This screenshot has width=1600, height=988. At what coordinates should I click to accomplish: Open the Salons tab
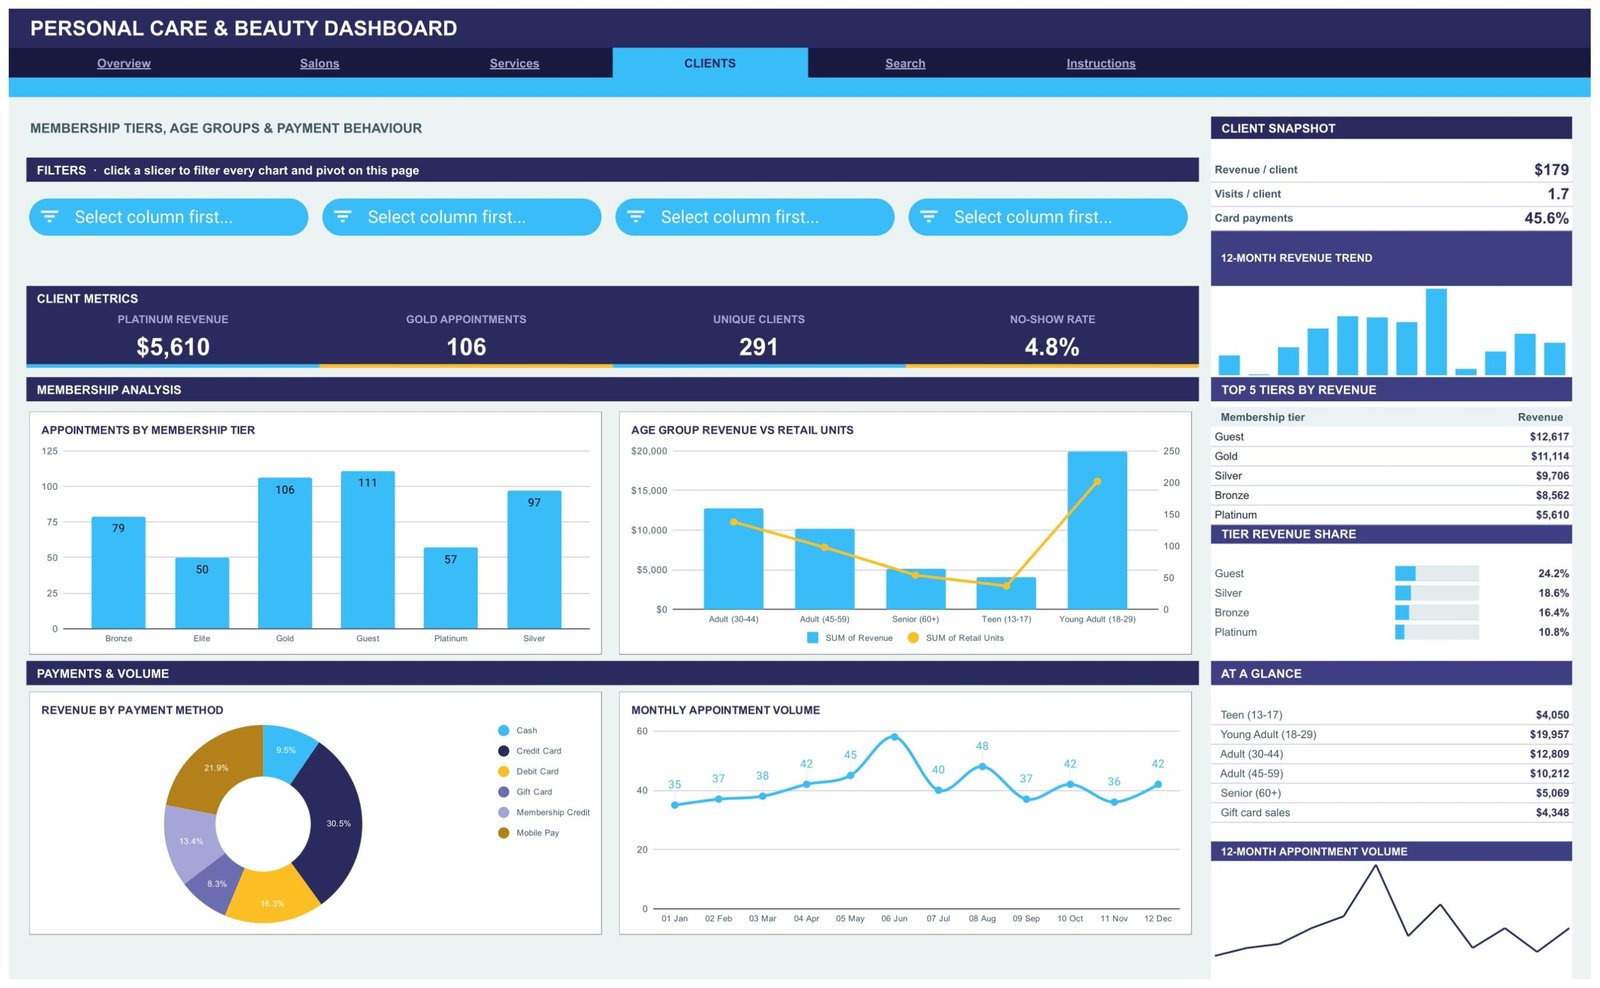(x=320, y=63)
